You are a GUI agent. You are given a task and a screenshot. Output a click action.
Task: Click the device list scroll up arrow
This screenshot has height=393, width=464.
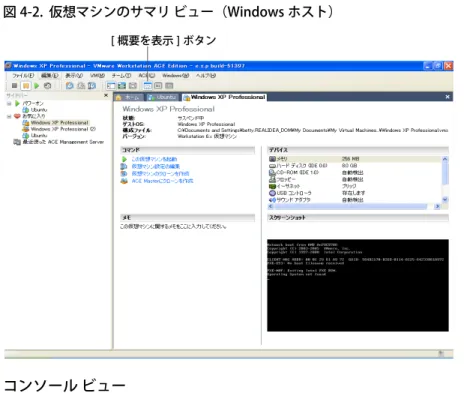[445, 159]
